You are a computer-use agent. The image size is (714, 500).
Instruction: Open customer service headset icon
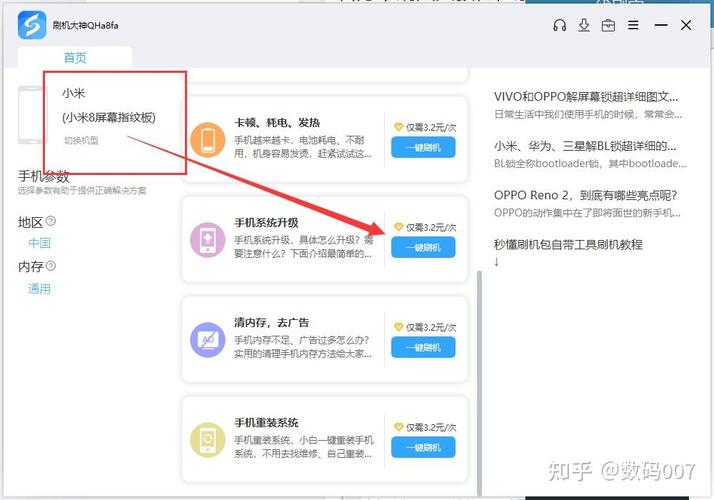click(x=560, y=25)
